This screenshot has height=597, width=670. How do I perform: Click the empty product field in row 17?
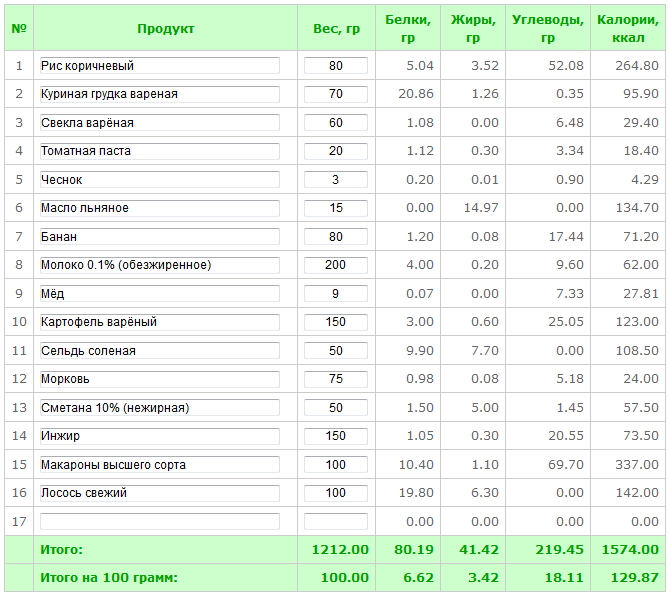tap(160, 521)
